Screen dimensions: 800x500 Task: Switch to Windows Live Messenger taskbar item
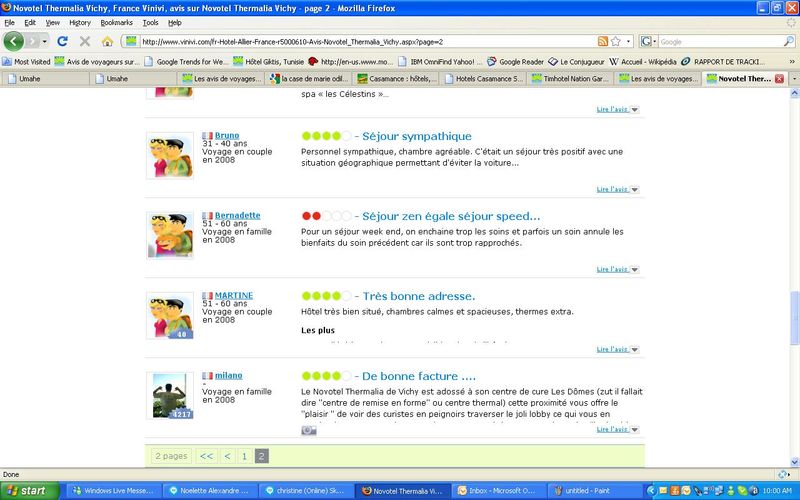pyautogui.click(x=114, y=491)
